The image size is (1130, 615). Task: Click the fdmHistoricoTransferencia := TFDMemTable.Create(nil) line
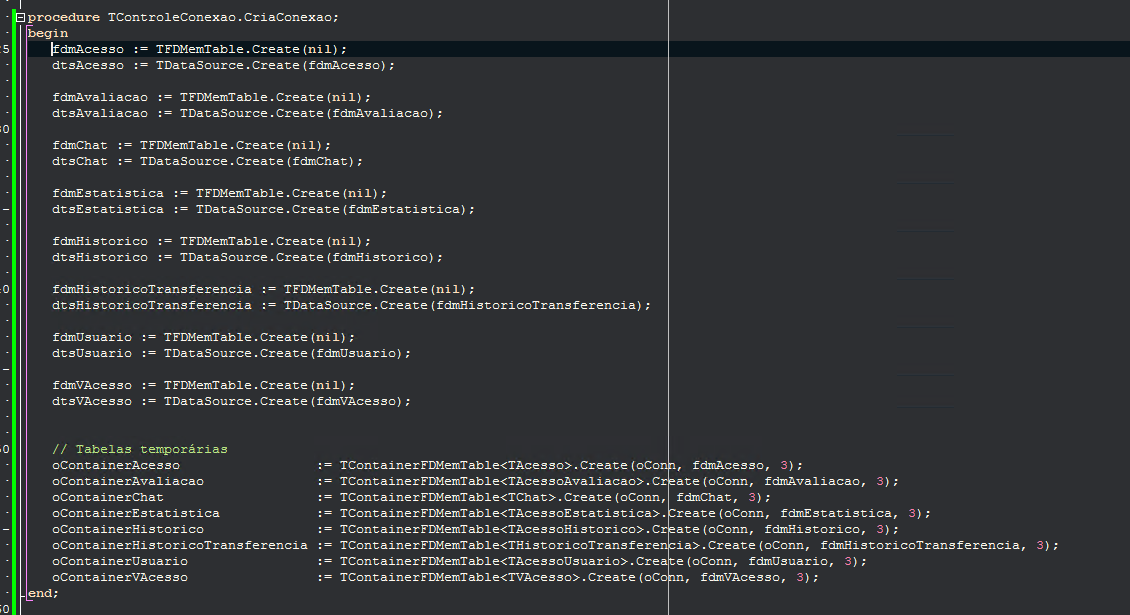point(264,289)
